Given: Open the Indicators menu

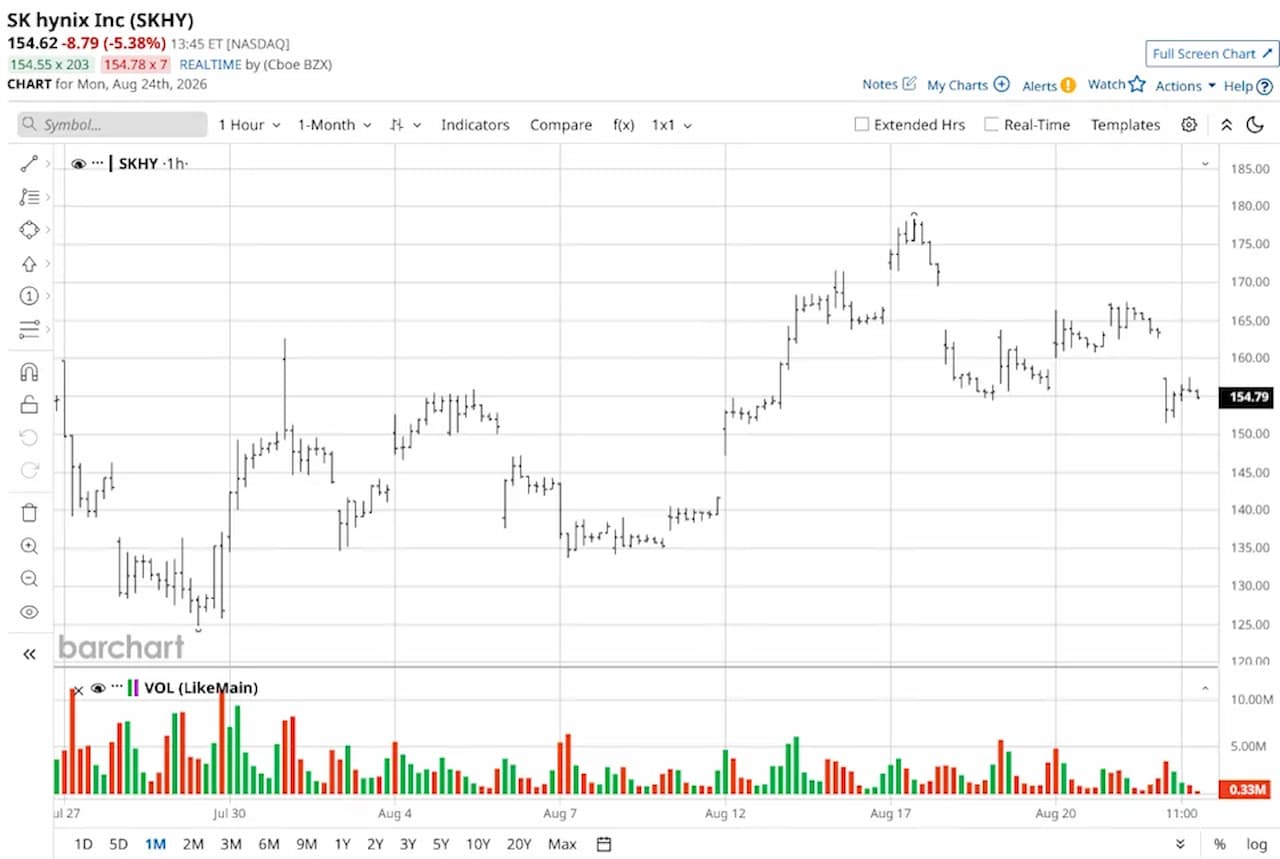Looking at the screenshot, I should tap(475, 125).
